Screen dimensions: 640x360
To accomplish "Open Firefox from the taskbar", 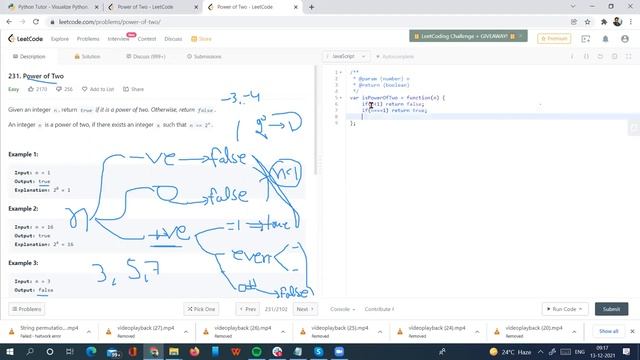I will pyautogui.click(x=195, y=351).
